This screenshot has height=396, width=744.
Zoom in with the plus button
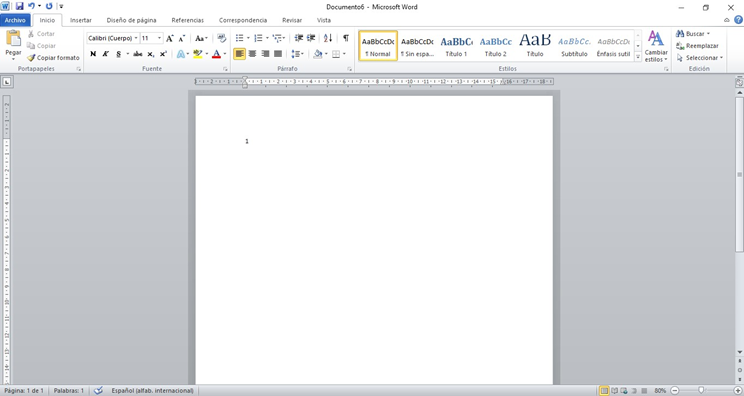[737, 391]
